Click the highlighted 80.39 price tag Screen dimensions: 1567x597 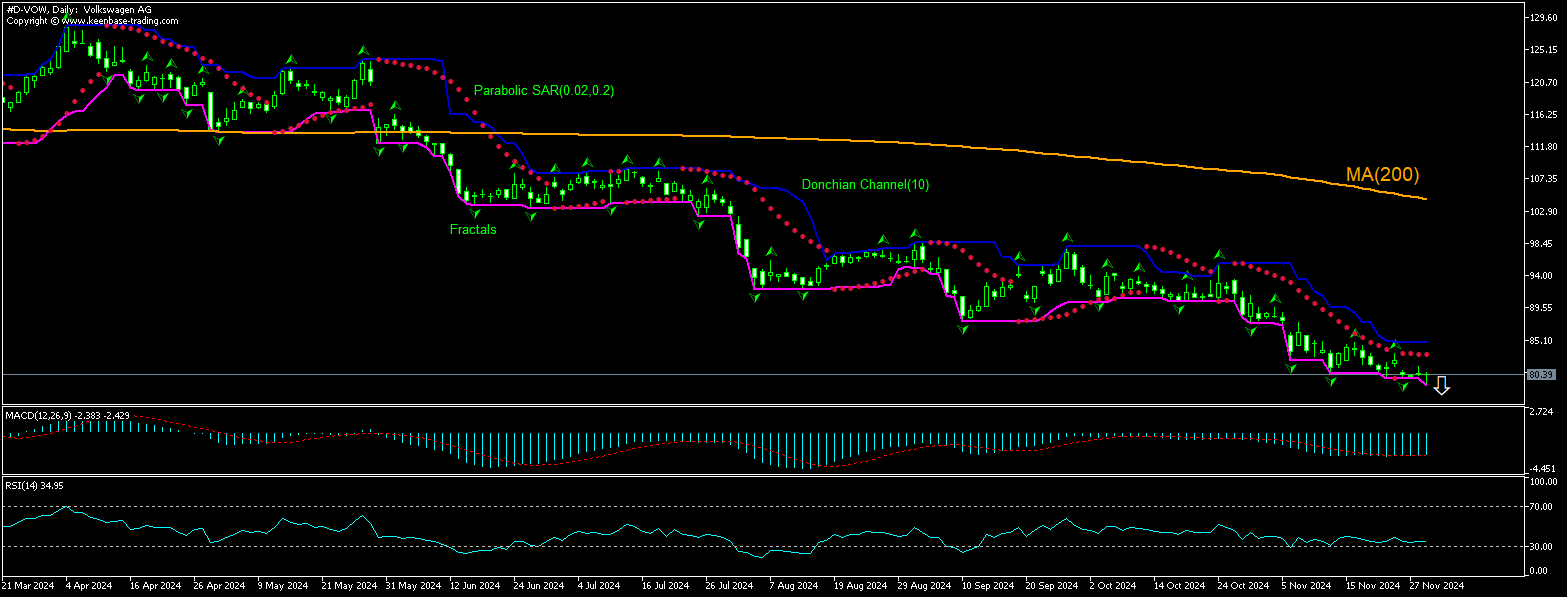pyautogui.click(x=1543, y=374)
